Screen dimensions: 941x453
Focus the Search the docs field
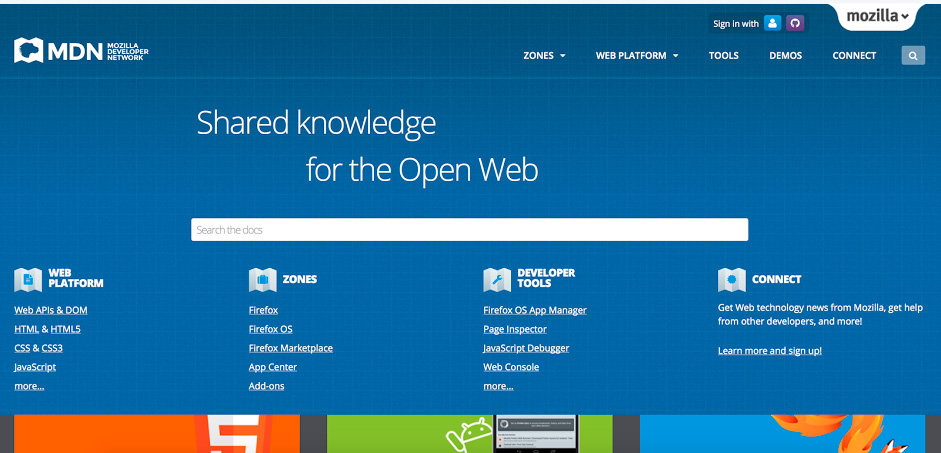tap(469, 230)
